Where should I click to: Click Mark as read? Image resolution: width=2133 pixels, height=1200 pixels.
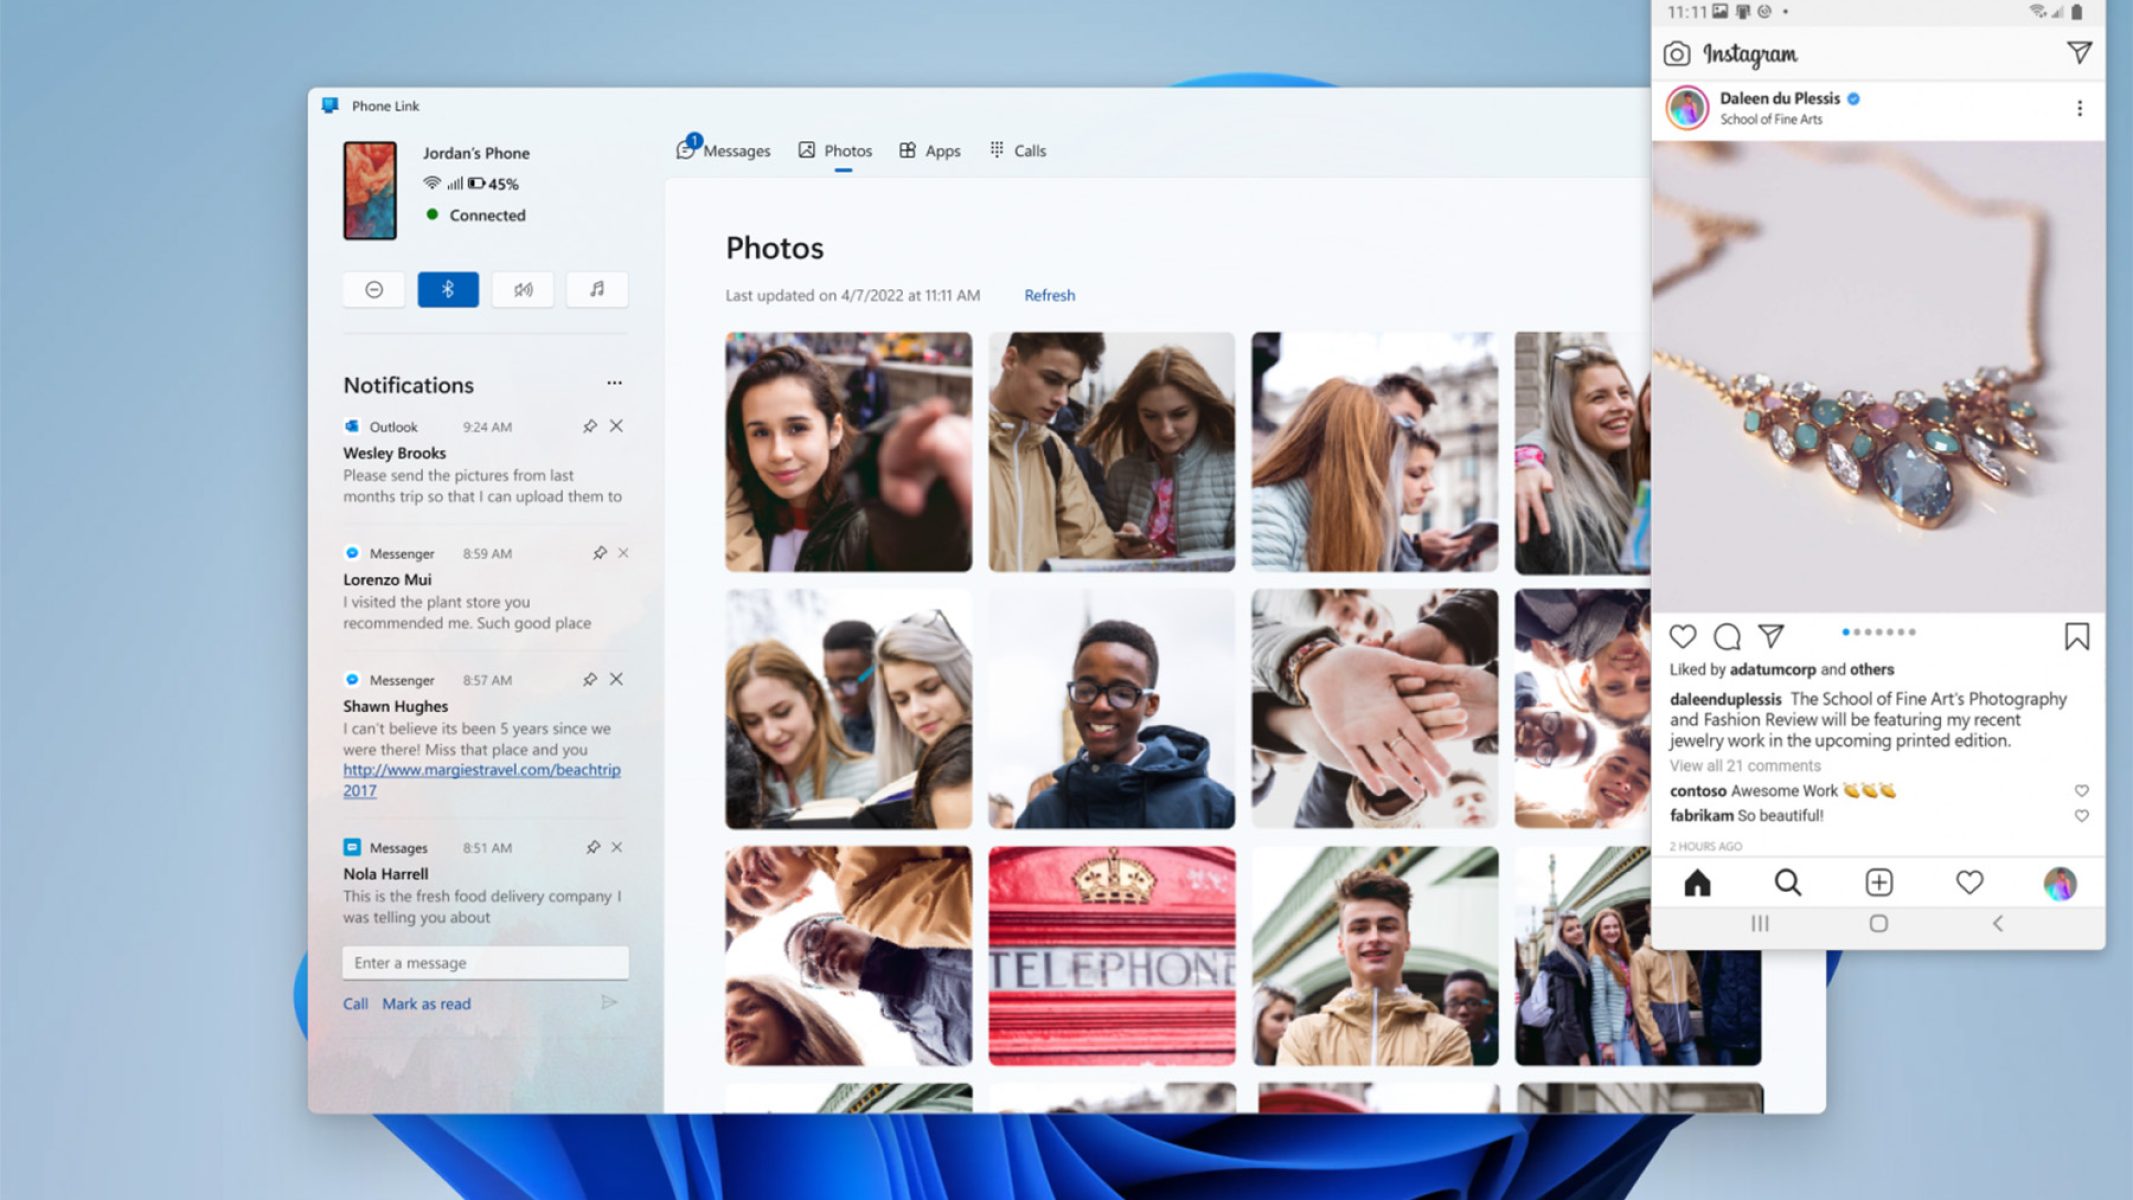pyautogui.click(x=426, y=1004)
